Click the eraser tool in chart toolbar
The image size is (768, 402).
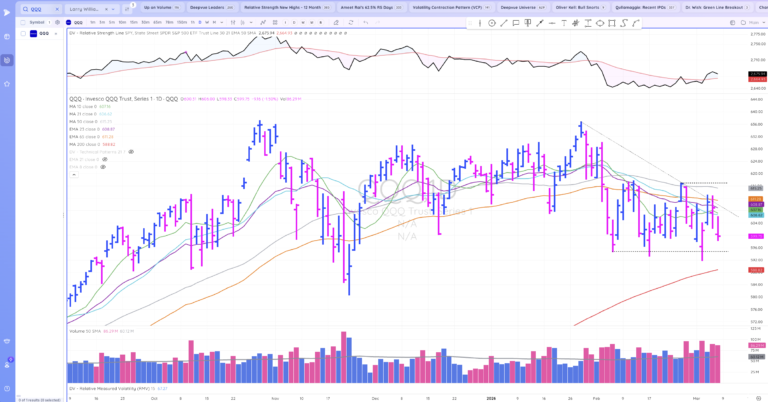pos(336,23)
